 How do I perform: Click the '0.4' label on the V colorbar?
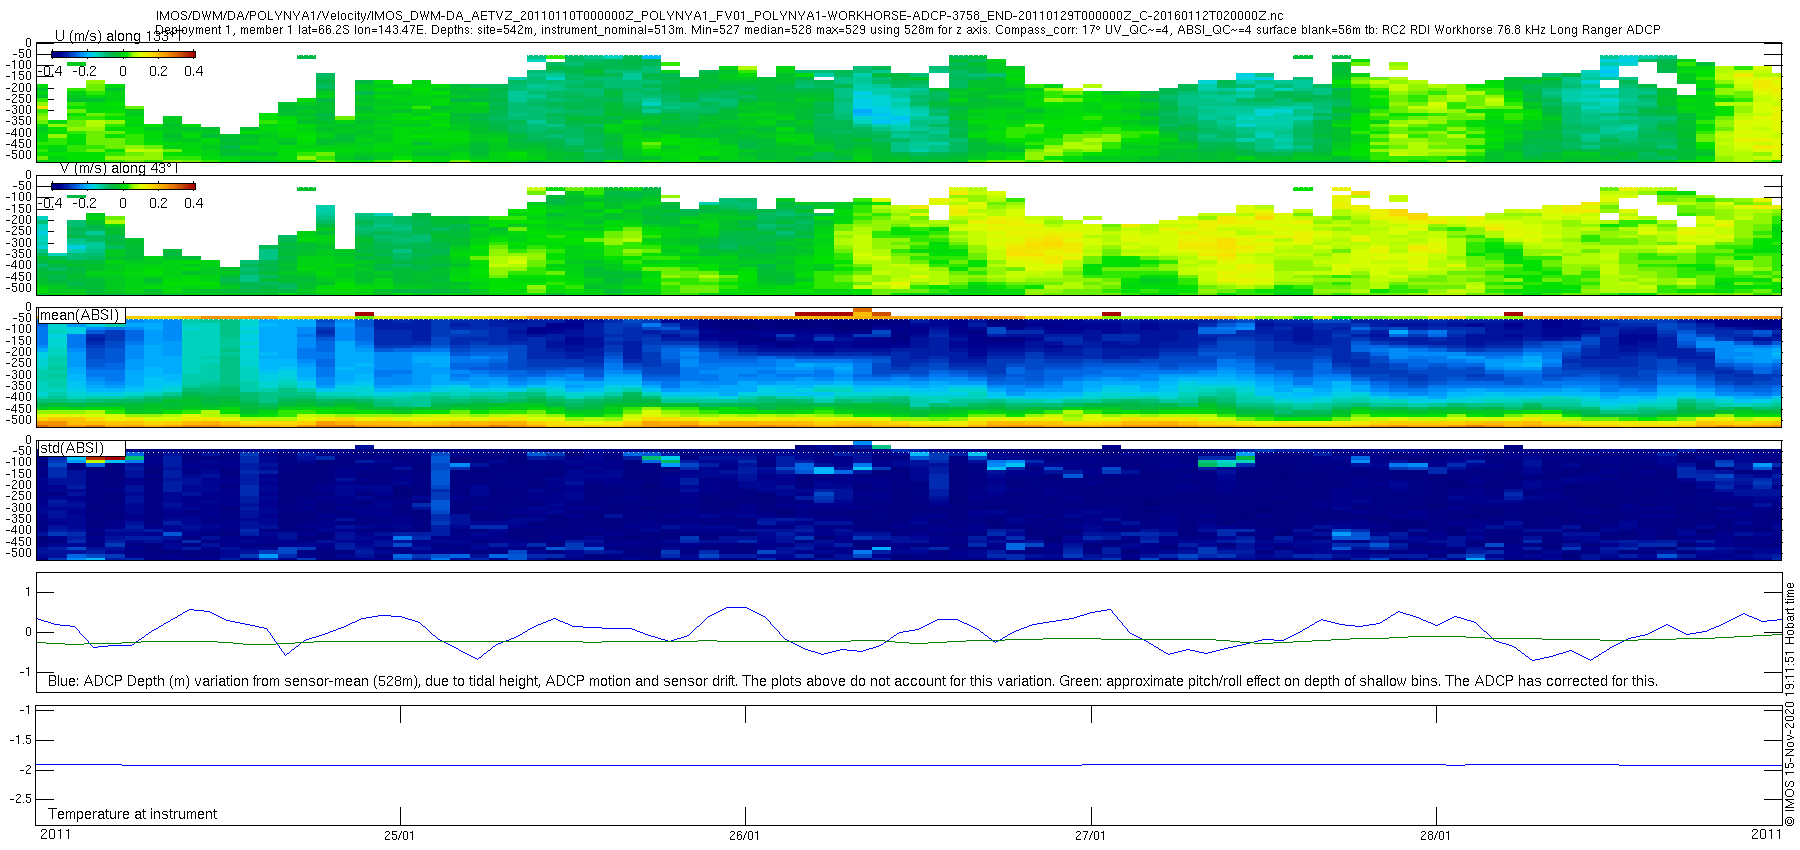point(193,203)
